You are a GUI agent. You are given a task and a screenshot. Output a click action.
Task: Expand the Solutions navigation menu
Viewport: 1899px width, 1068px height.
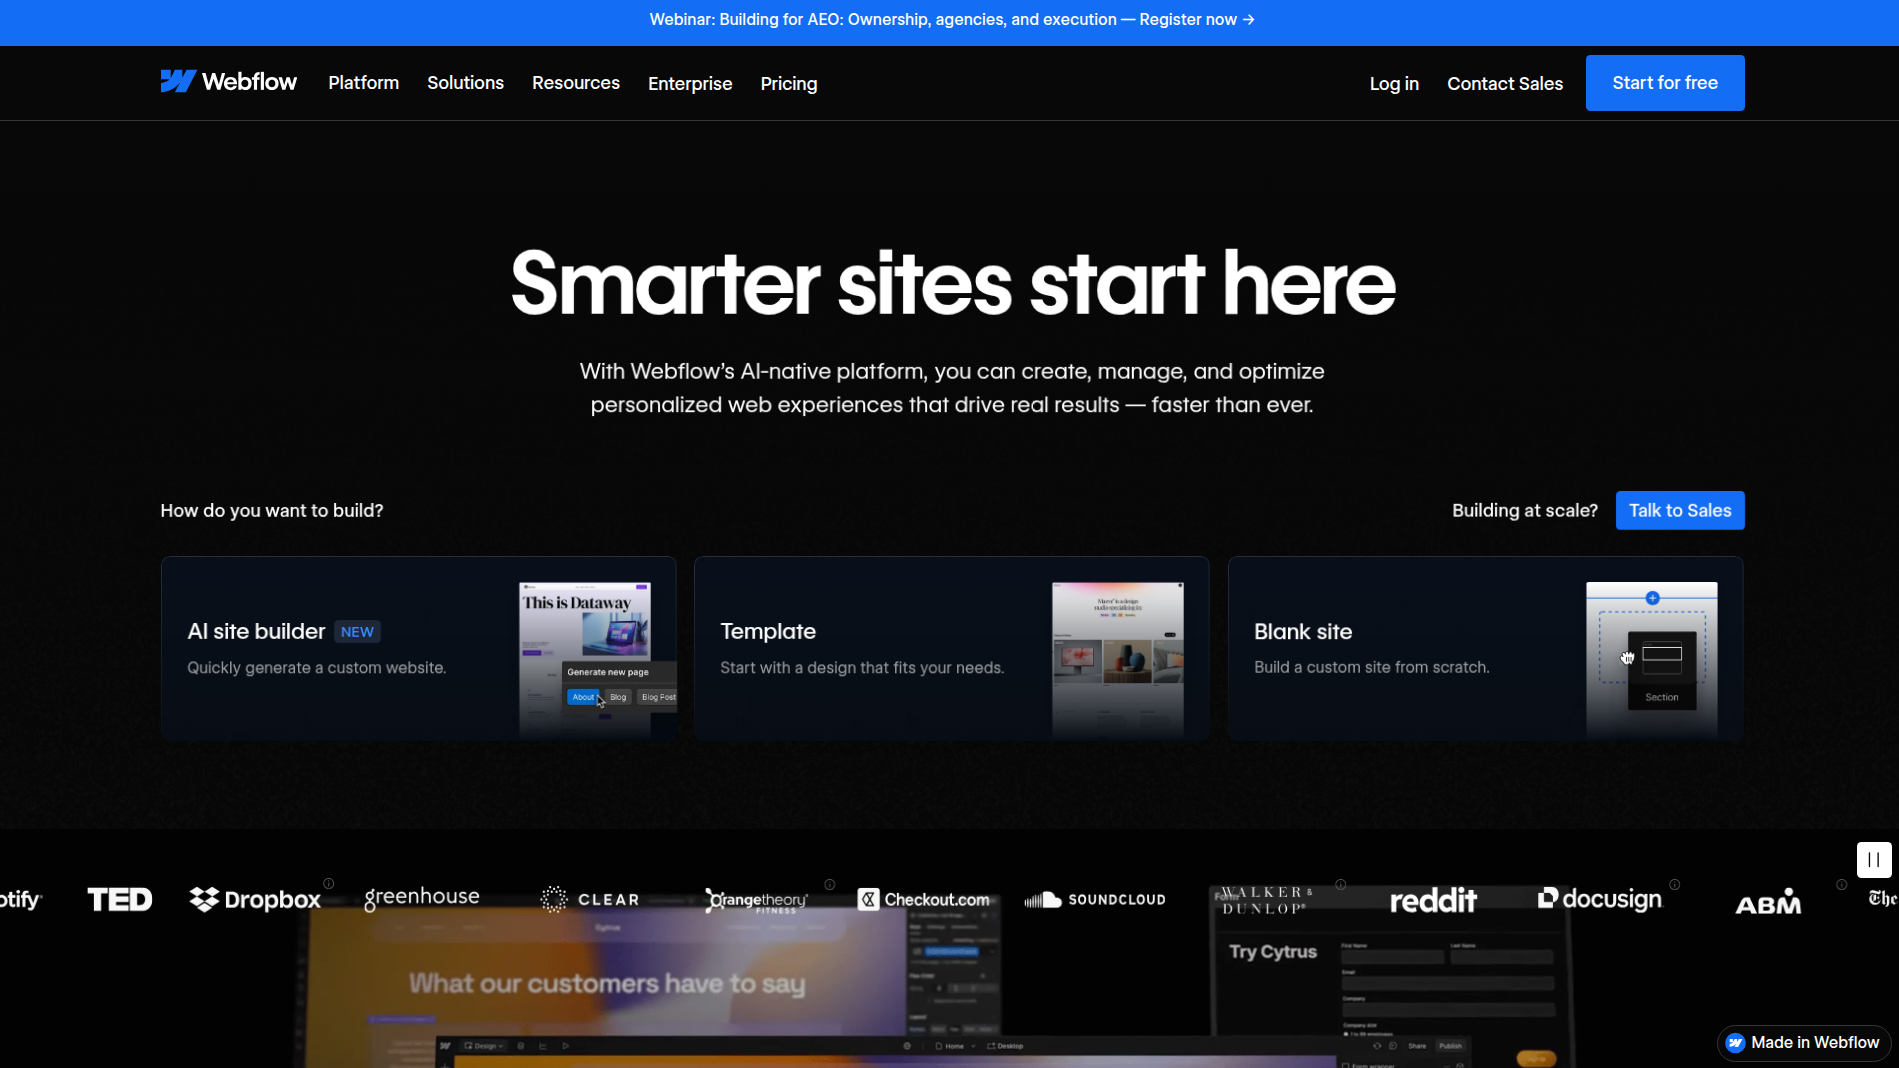click(465, 82)
